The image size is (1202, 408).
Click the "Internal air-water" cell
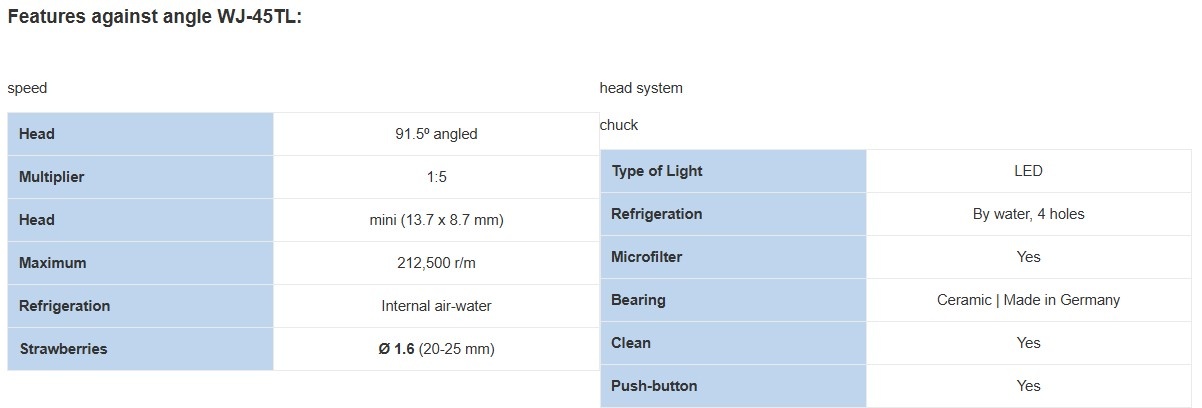(436, 306)
